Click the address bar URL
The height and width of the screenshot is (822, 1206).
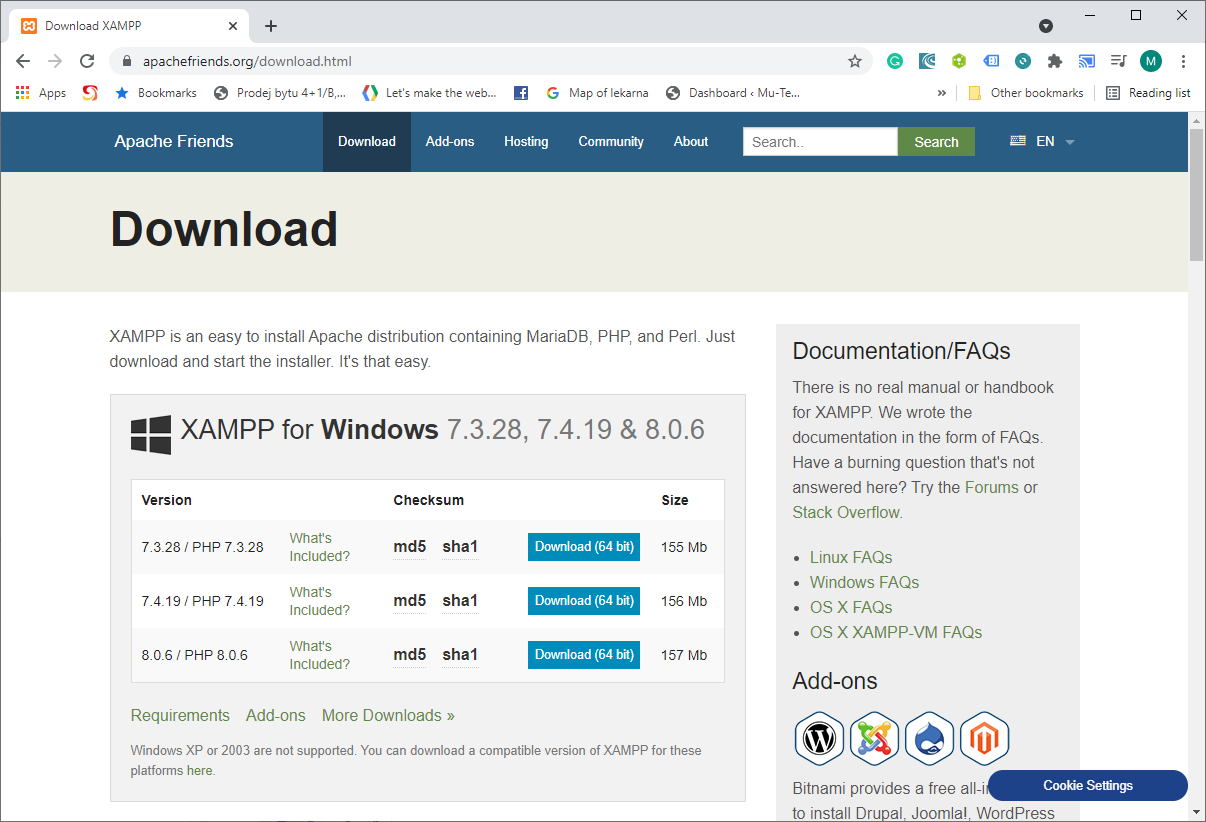[247, 61]
